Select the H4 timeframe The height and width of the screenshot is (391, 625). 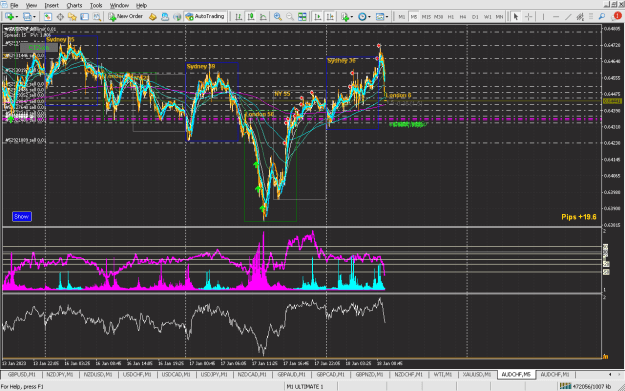(x=463, y=17)
